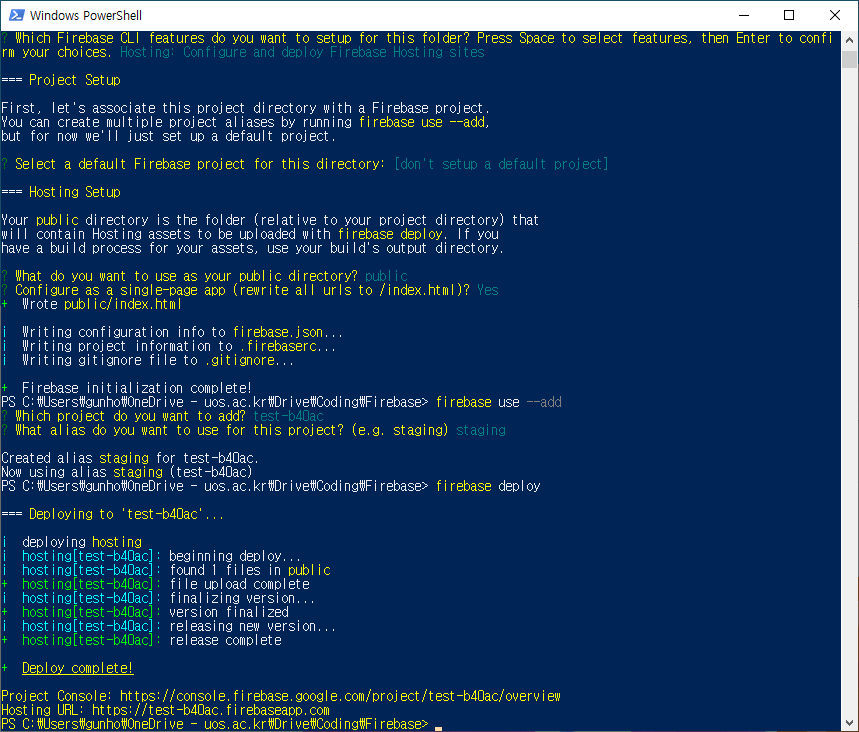859x732 pixels.
Task: Click 'Writing configuration info to firebase.json...' line
Action: click(182, 332)
